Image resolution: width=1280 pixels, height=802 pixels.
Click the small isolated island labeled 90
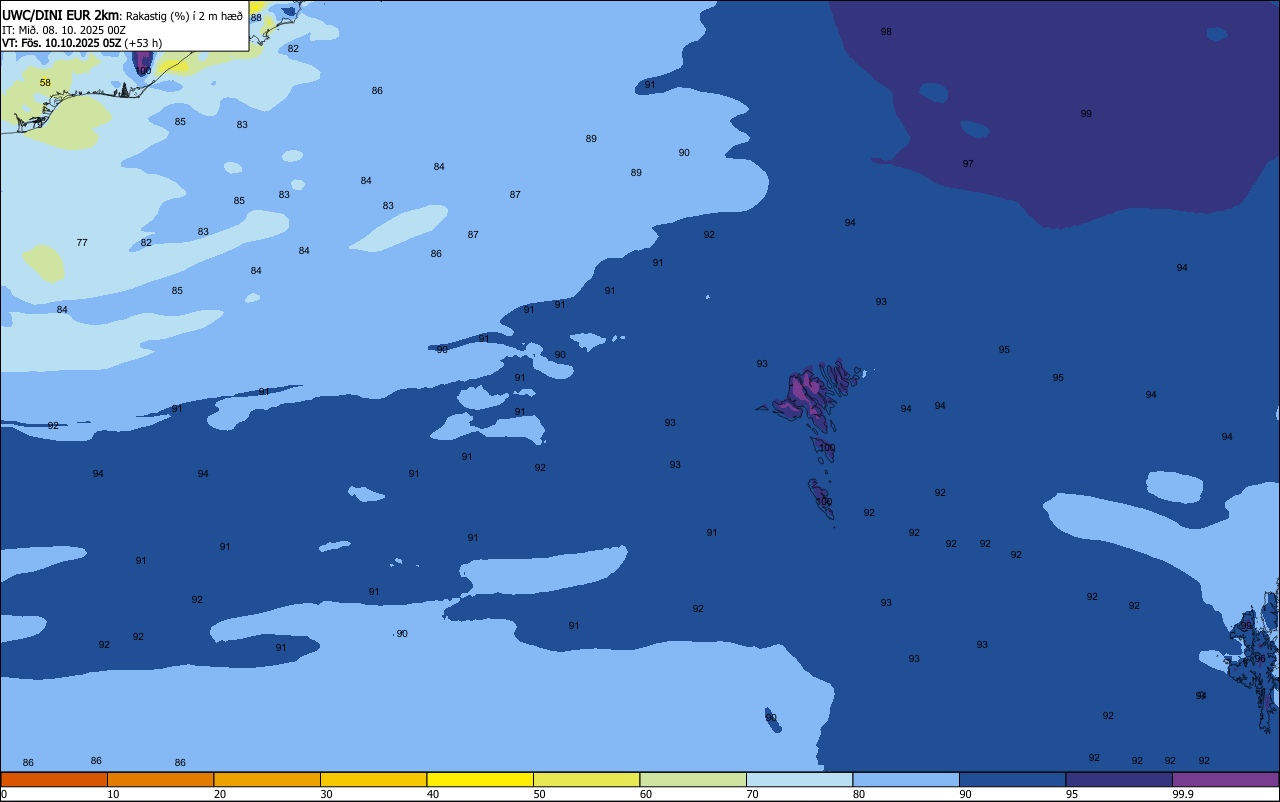click(x=772, y=718)
